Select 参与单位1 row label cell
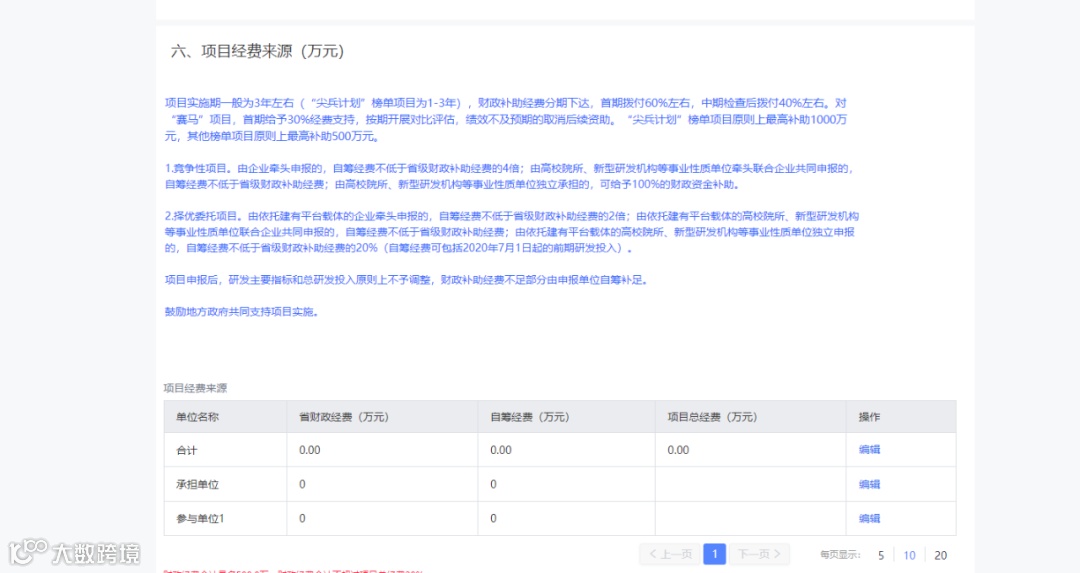The image size is (1080, 573). tap(225, 519)
